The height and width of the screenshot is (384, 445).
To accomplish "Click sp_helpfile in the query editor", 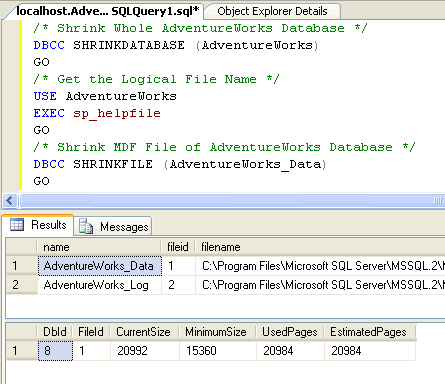I will (117, 114).
